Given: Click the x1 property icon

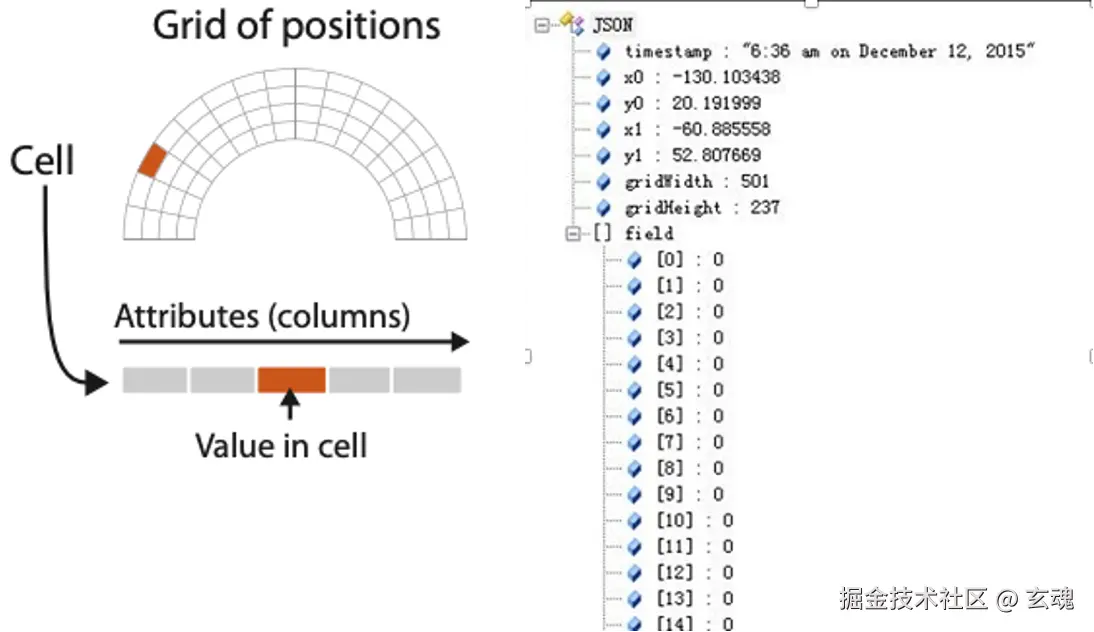Looking at the screenshot, I should click(x=604, y=130).
